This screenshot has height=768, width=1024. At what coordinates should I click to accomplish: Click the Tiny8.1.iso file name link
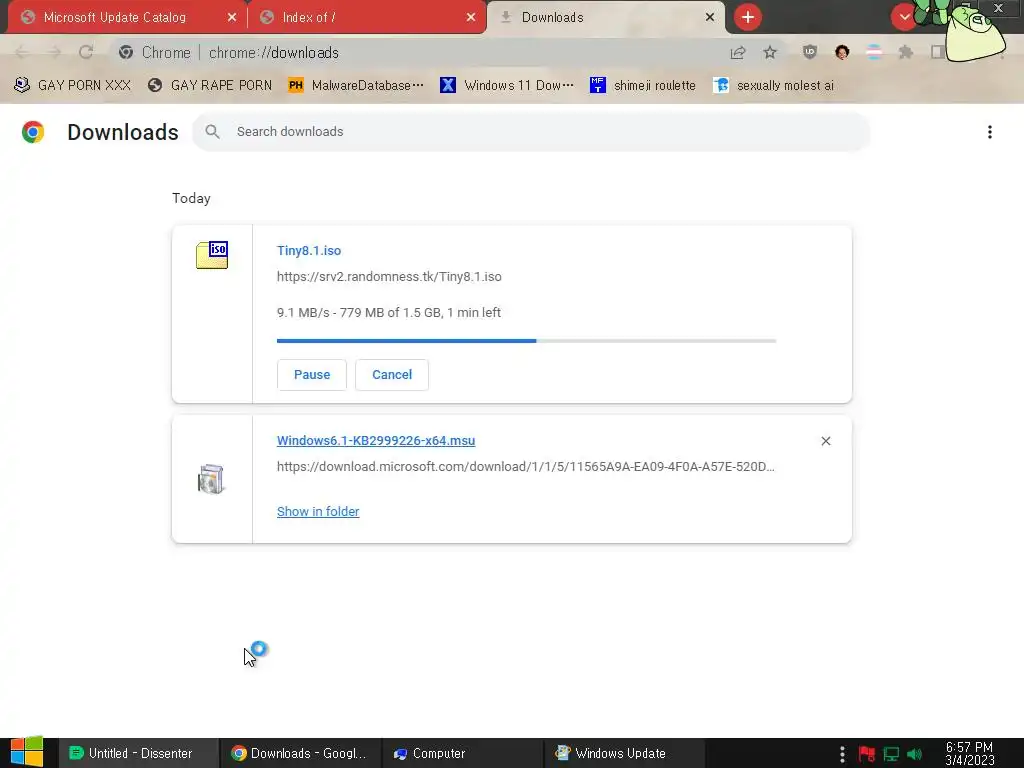coord(309,251)
